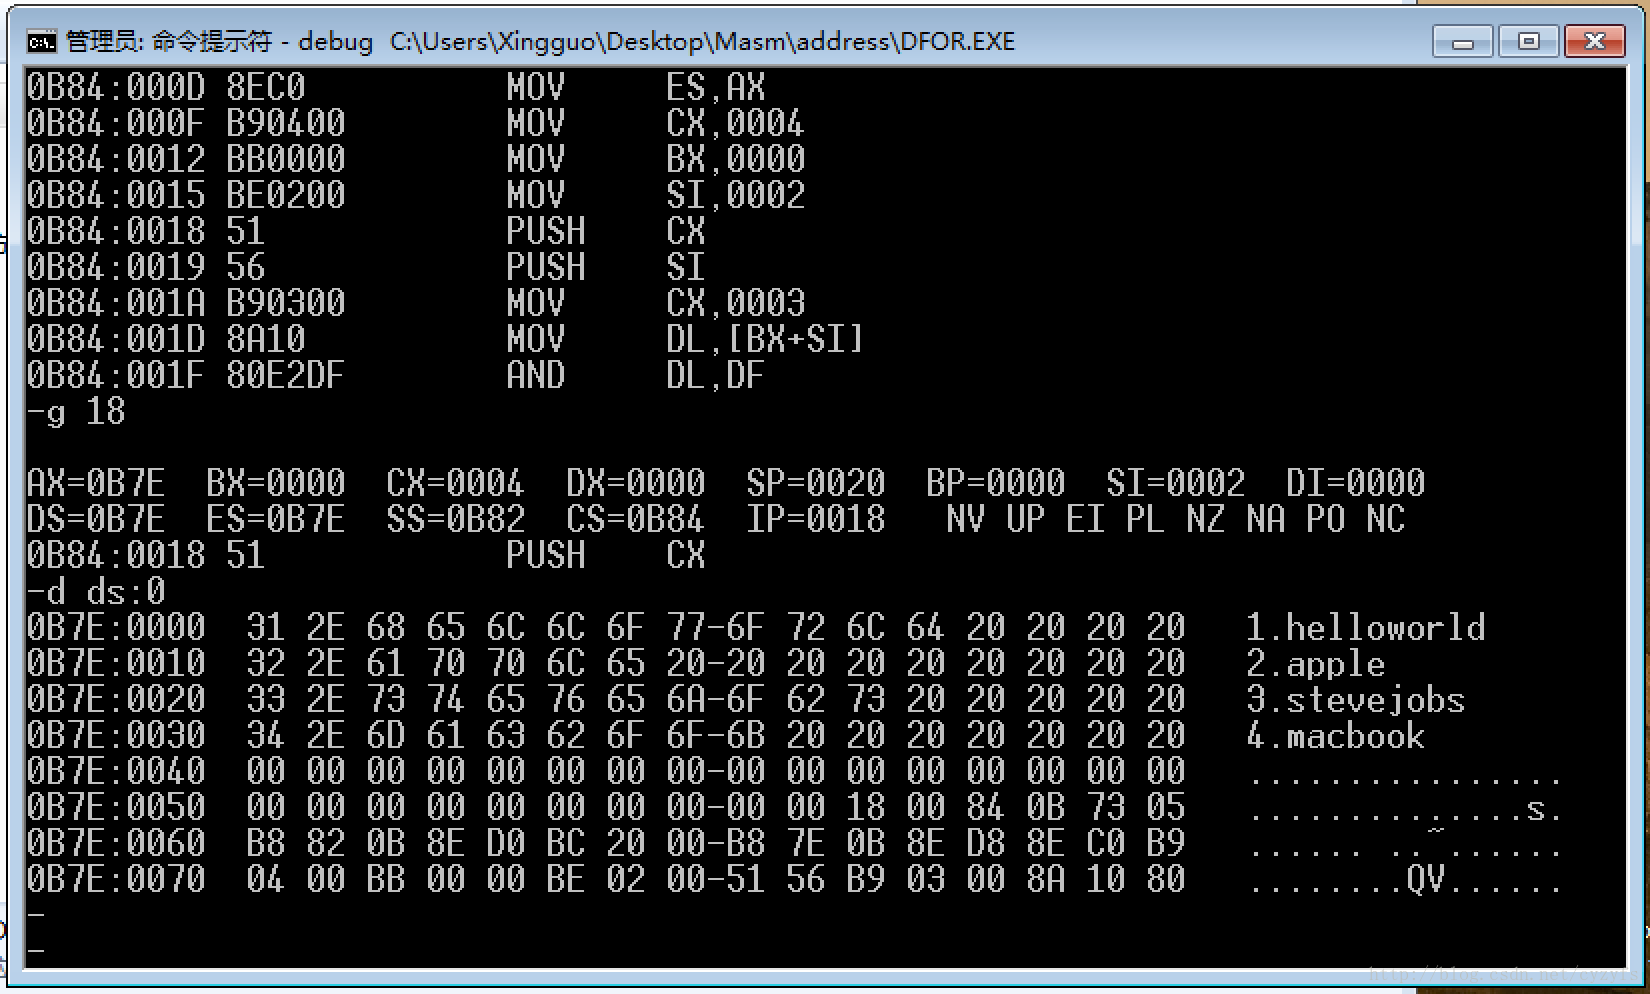Open the cmd system menu icon in title bar
The height and width of the screenshot is (994, 1650).
coord(41,41)
